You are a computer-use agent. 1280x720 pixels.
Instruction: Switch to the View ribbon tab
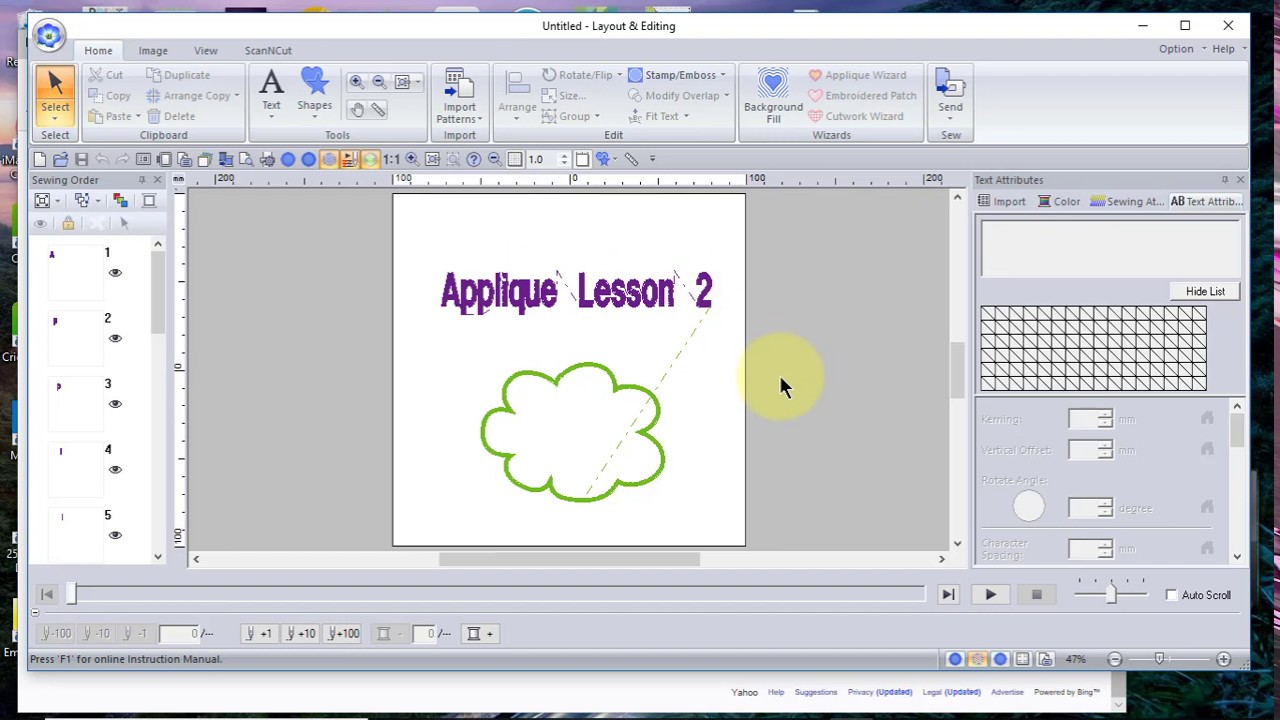click(205, 50)
